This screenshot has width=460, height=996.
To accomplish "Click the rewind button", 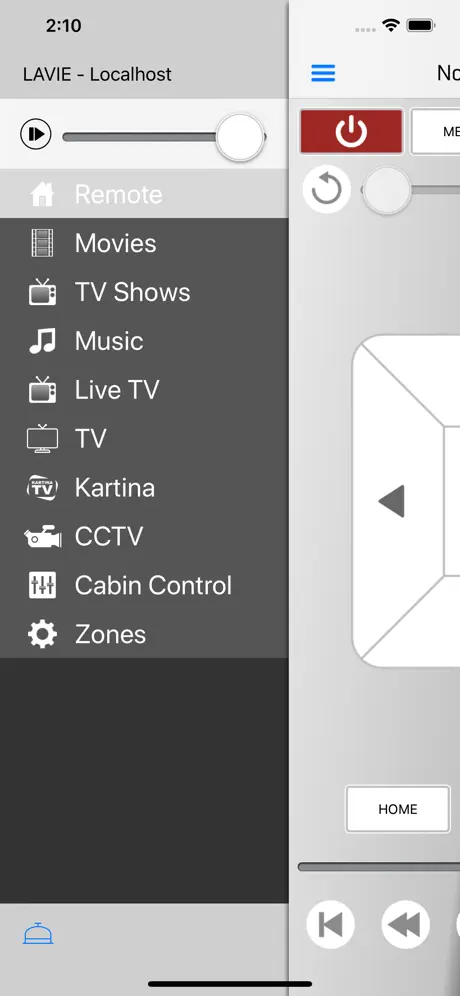I will click(x=405, y=924).
